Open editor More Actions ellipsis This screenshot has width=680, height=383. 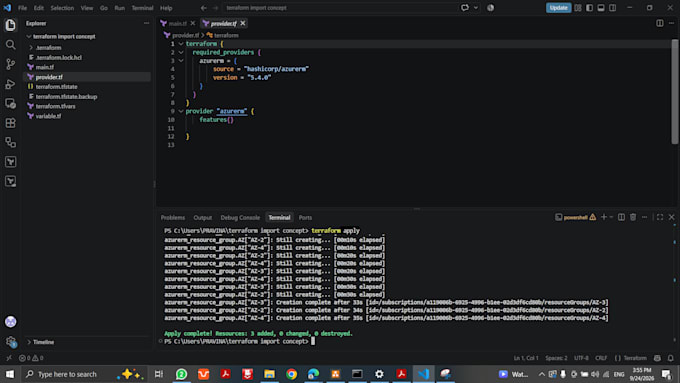pyautogui.click(x=671, y=23)
